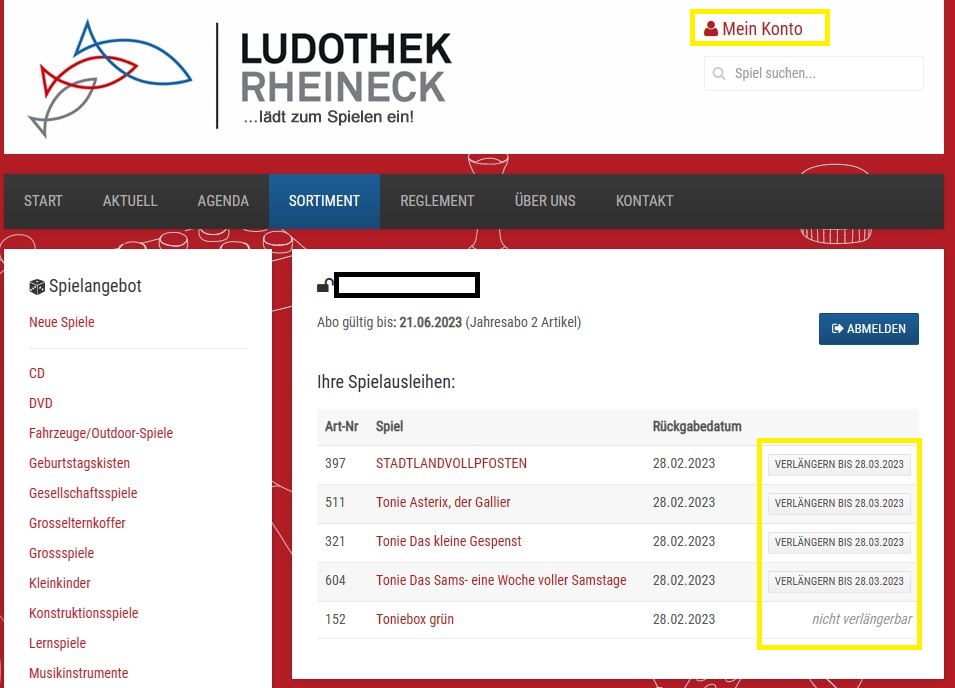Open the DVD category
The width and height of the screenshot is (955, 688).
click(x=41, y=403)
